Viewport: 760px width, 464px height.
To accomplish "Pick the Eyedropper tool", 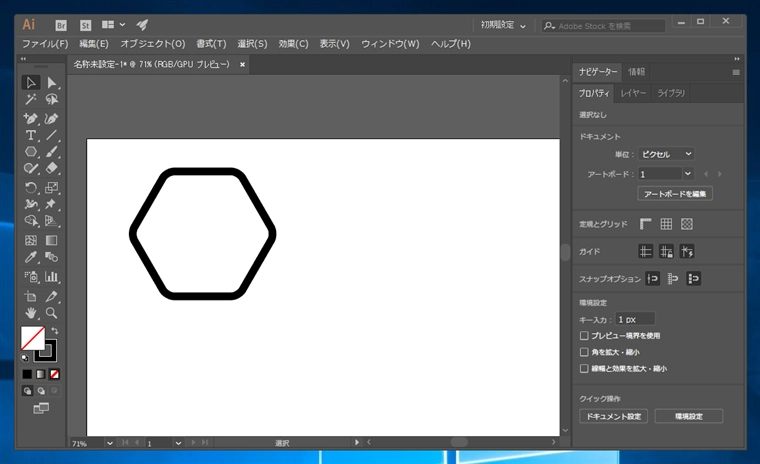I will 31,257.
